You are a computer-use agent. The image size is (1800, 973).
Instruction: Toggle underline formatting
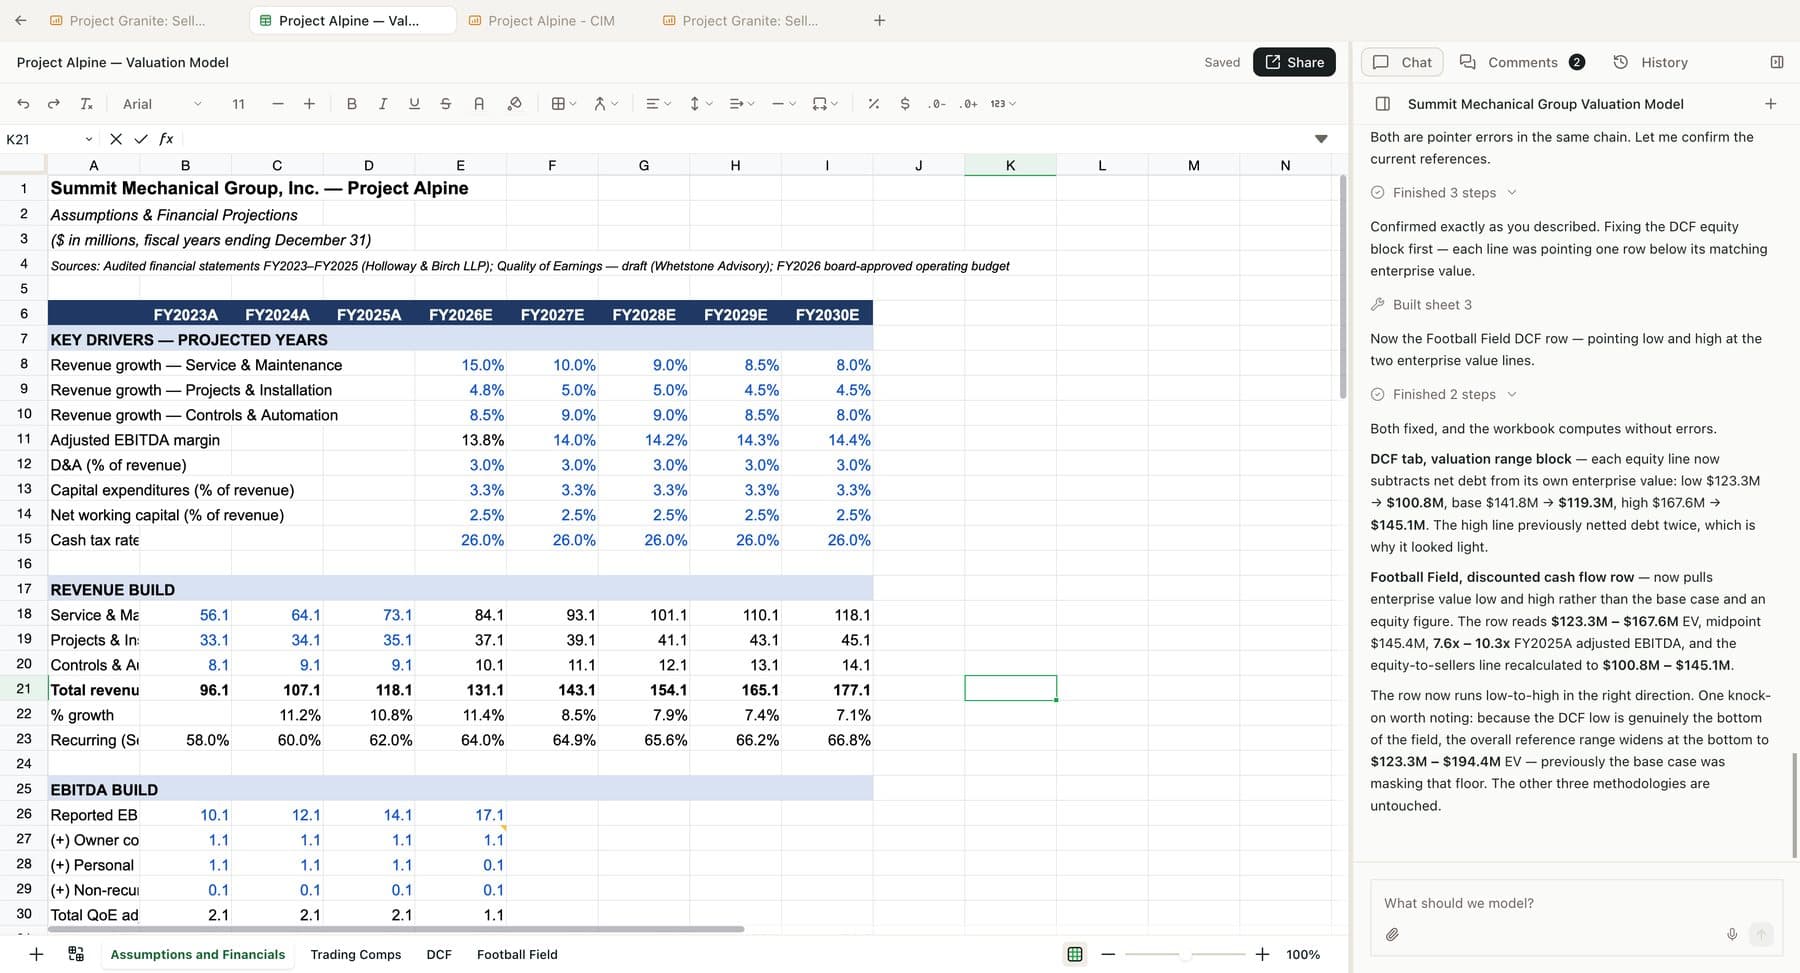pyautogui.click(x=414, y=104)
